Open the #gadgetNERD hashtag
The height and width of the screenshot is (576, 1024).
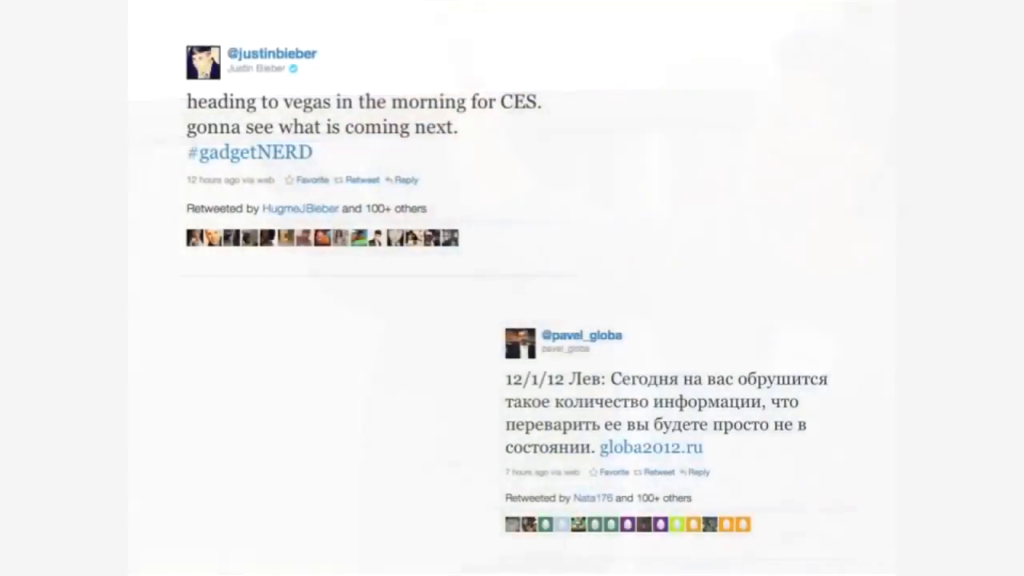(x=249, y=152)
